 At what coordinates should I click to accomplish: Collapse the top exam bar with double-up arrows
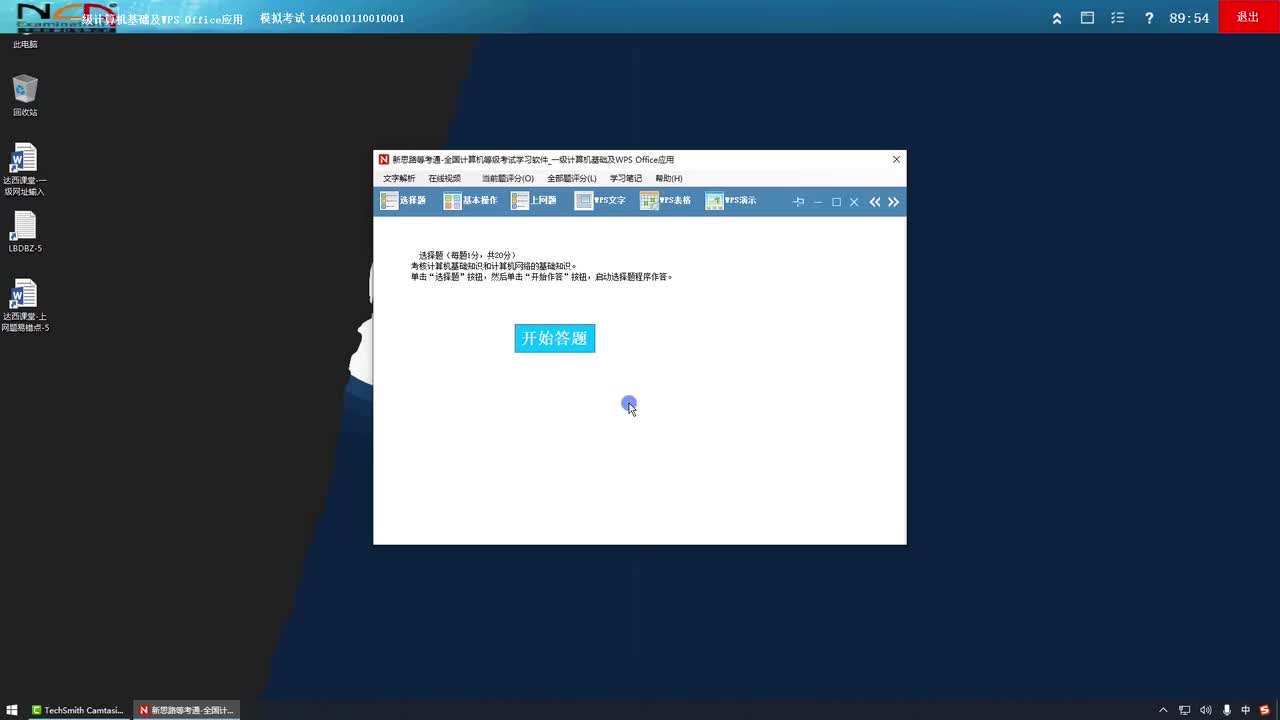point(1057,18)
